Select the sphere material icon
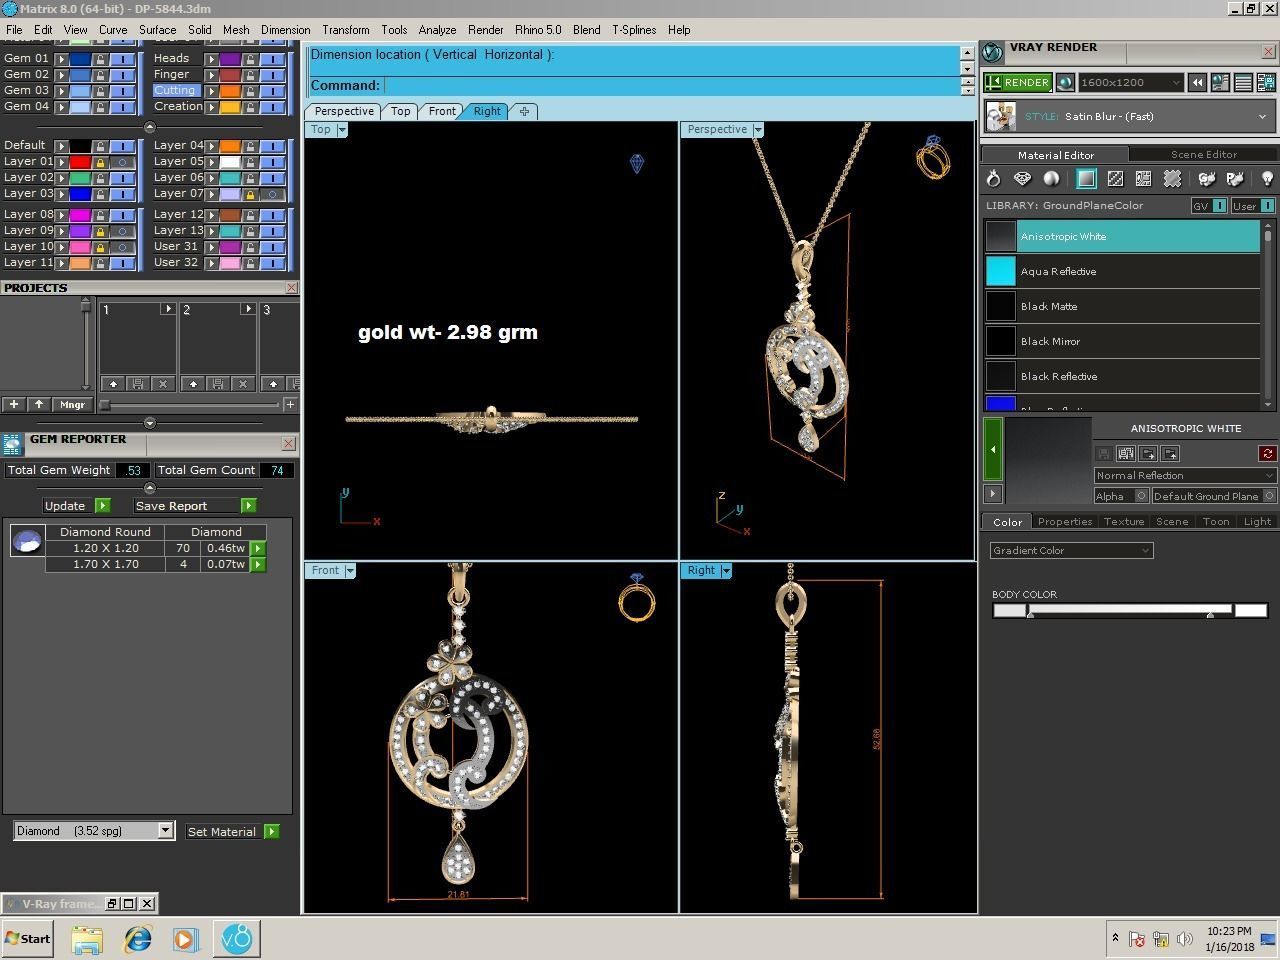The width and height of the screenshot is (1280, 960). click(1051, 179)
